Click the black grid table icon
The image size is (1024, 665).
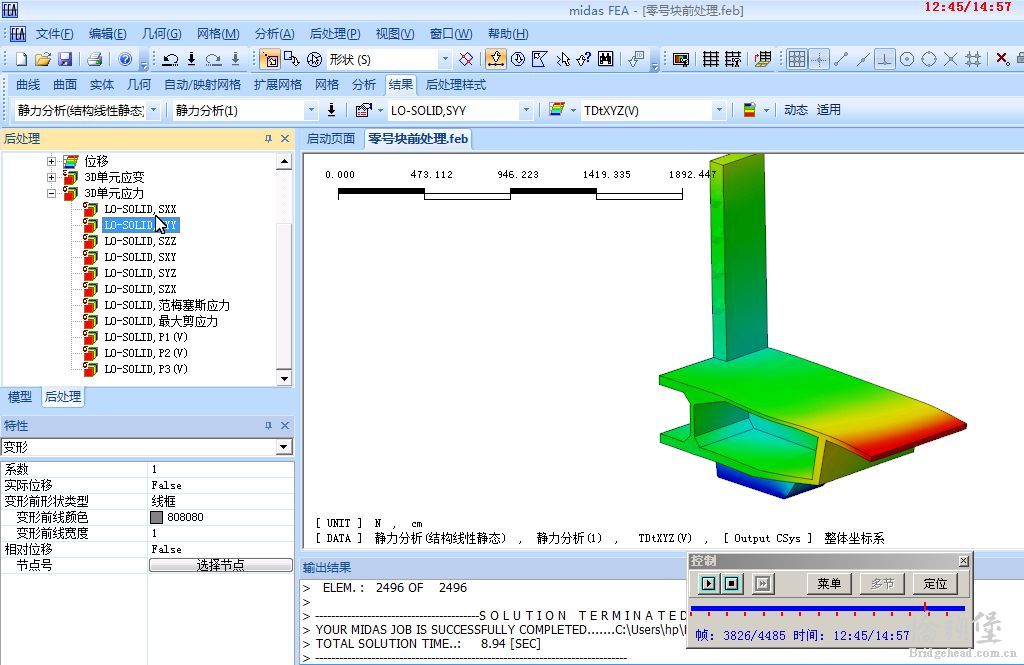[x=711, y=59]
